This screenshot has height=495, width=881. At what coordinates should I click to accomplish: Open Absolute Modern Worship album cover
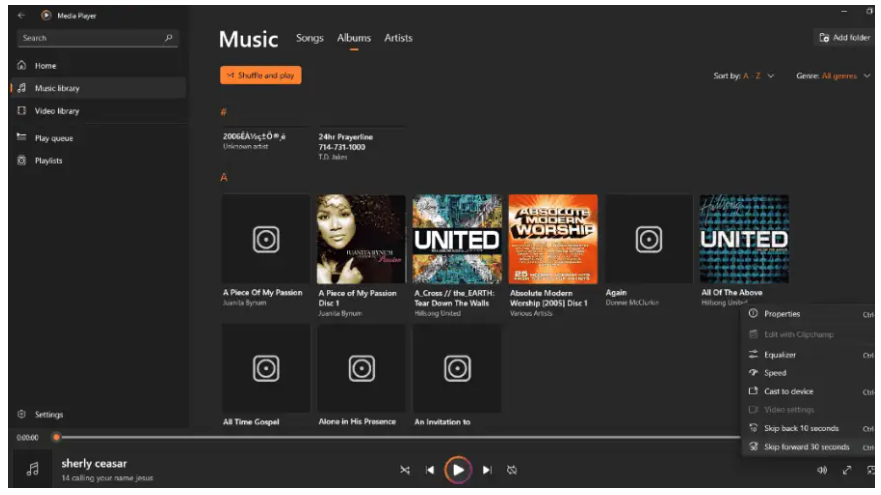pyautogui.click(x=553, y=239)
